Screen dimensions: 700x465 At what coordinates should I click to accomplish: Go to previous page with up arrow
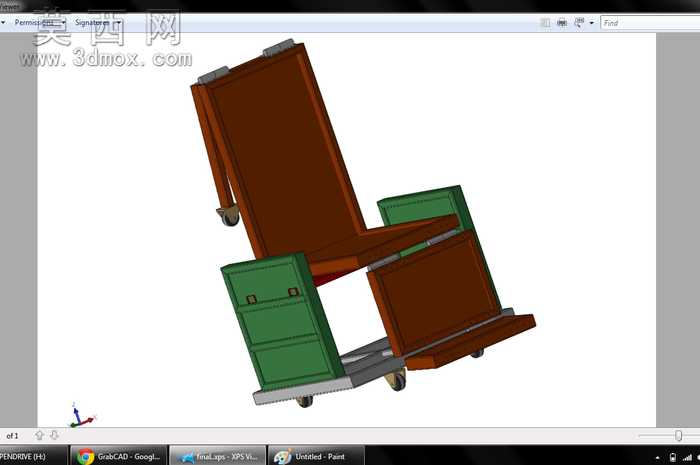click(39, 435)
